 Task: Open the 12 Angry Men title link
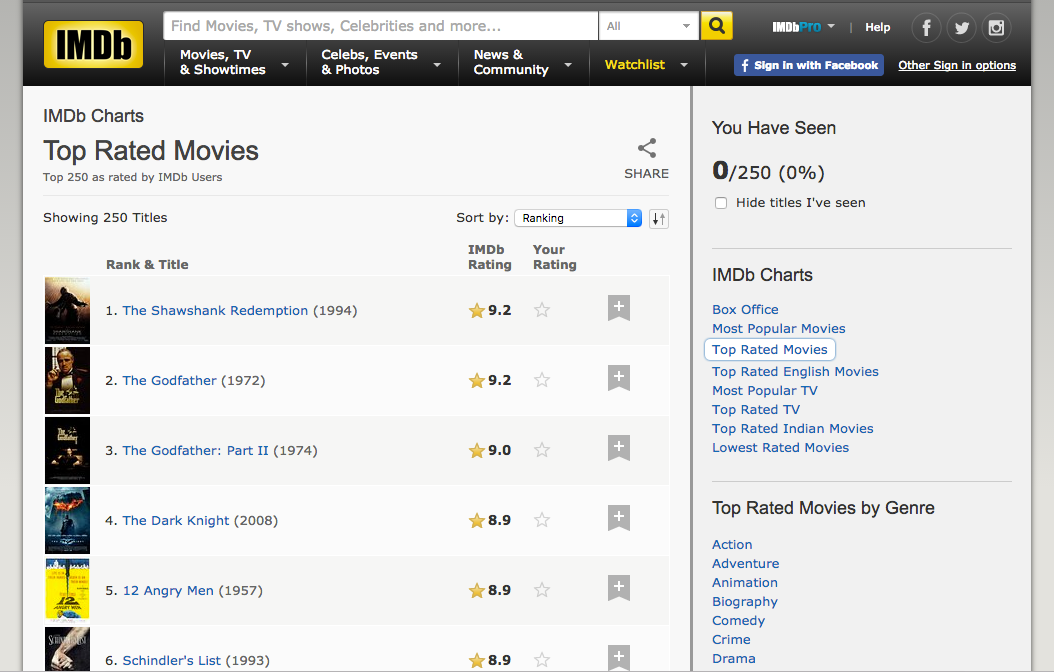point(168,590)
